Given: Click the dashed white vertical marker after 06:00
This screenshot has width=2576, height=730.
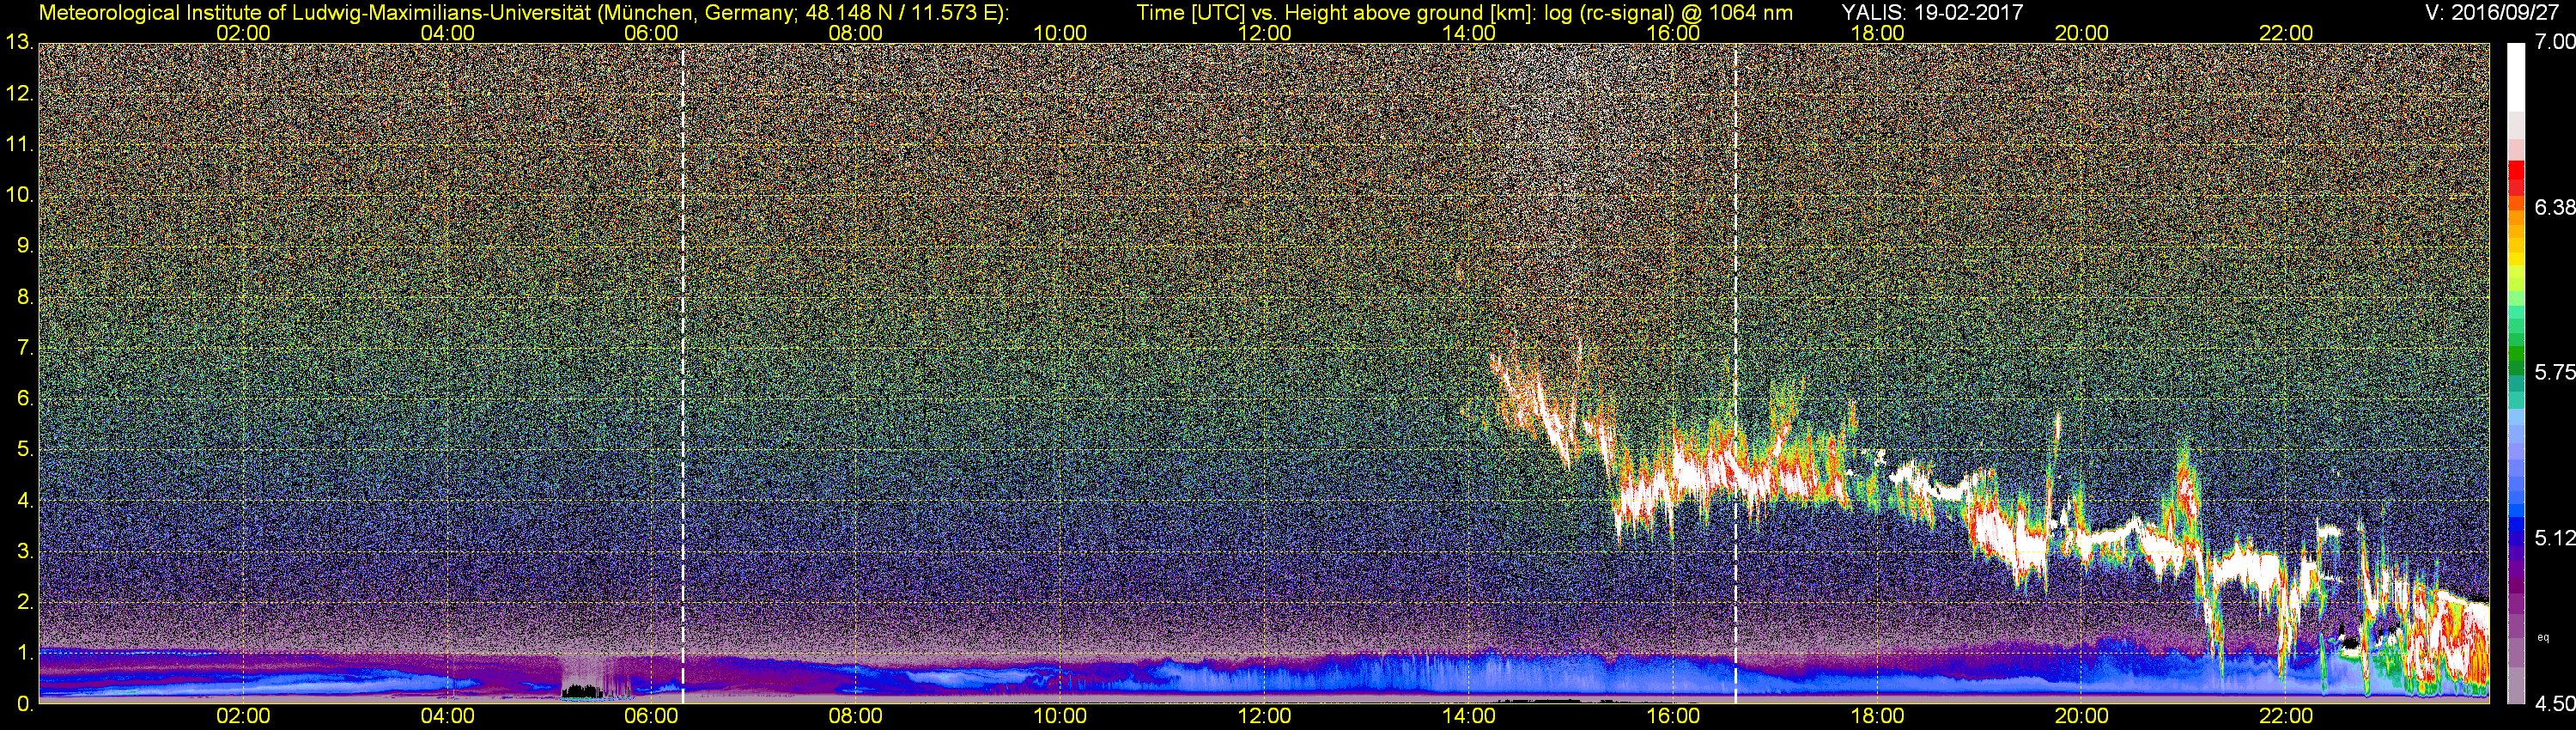Looking at the screenshot, I should pyautogui.click(x=682, y=373).
